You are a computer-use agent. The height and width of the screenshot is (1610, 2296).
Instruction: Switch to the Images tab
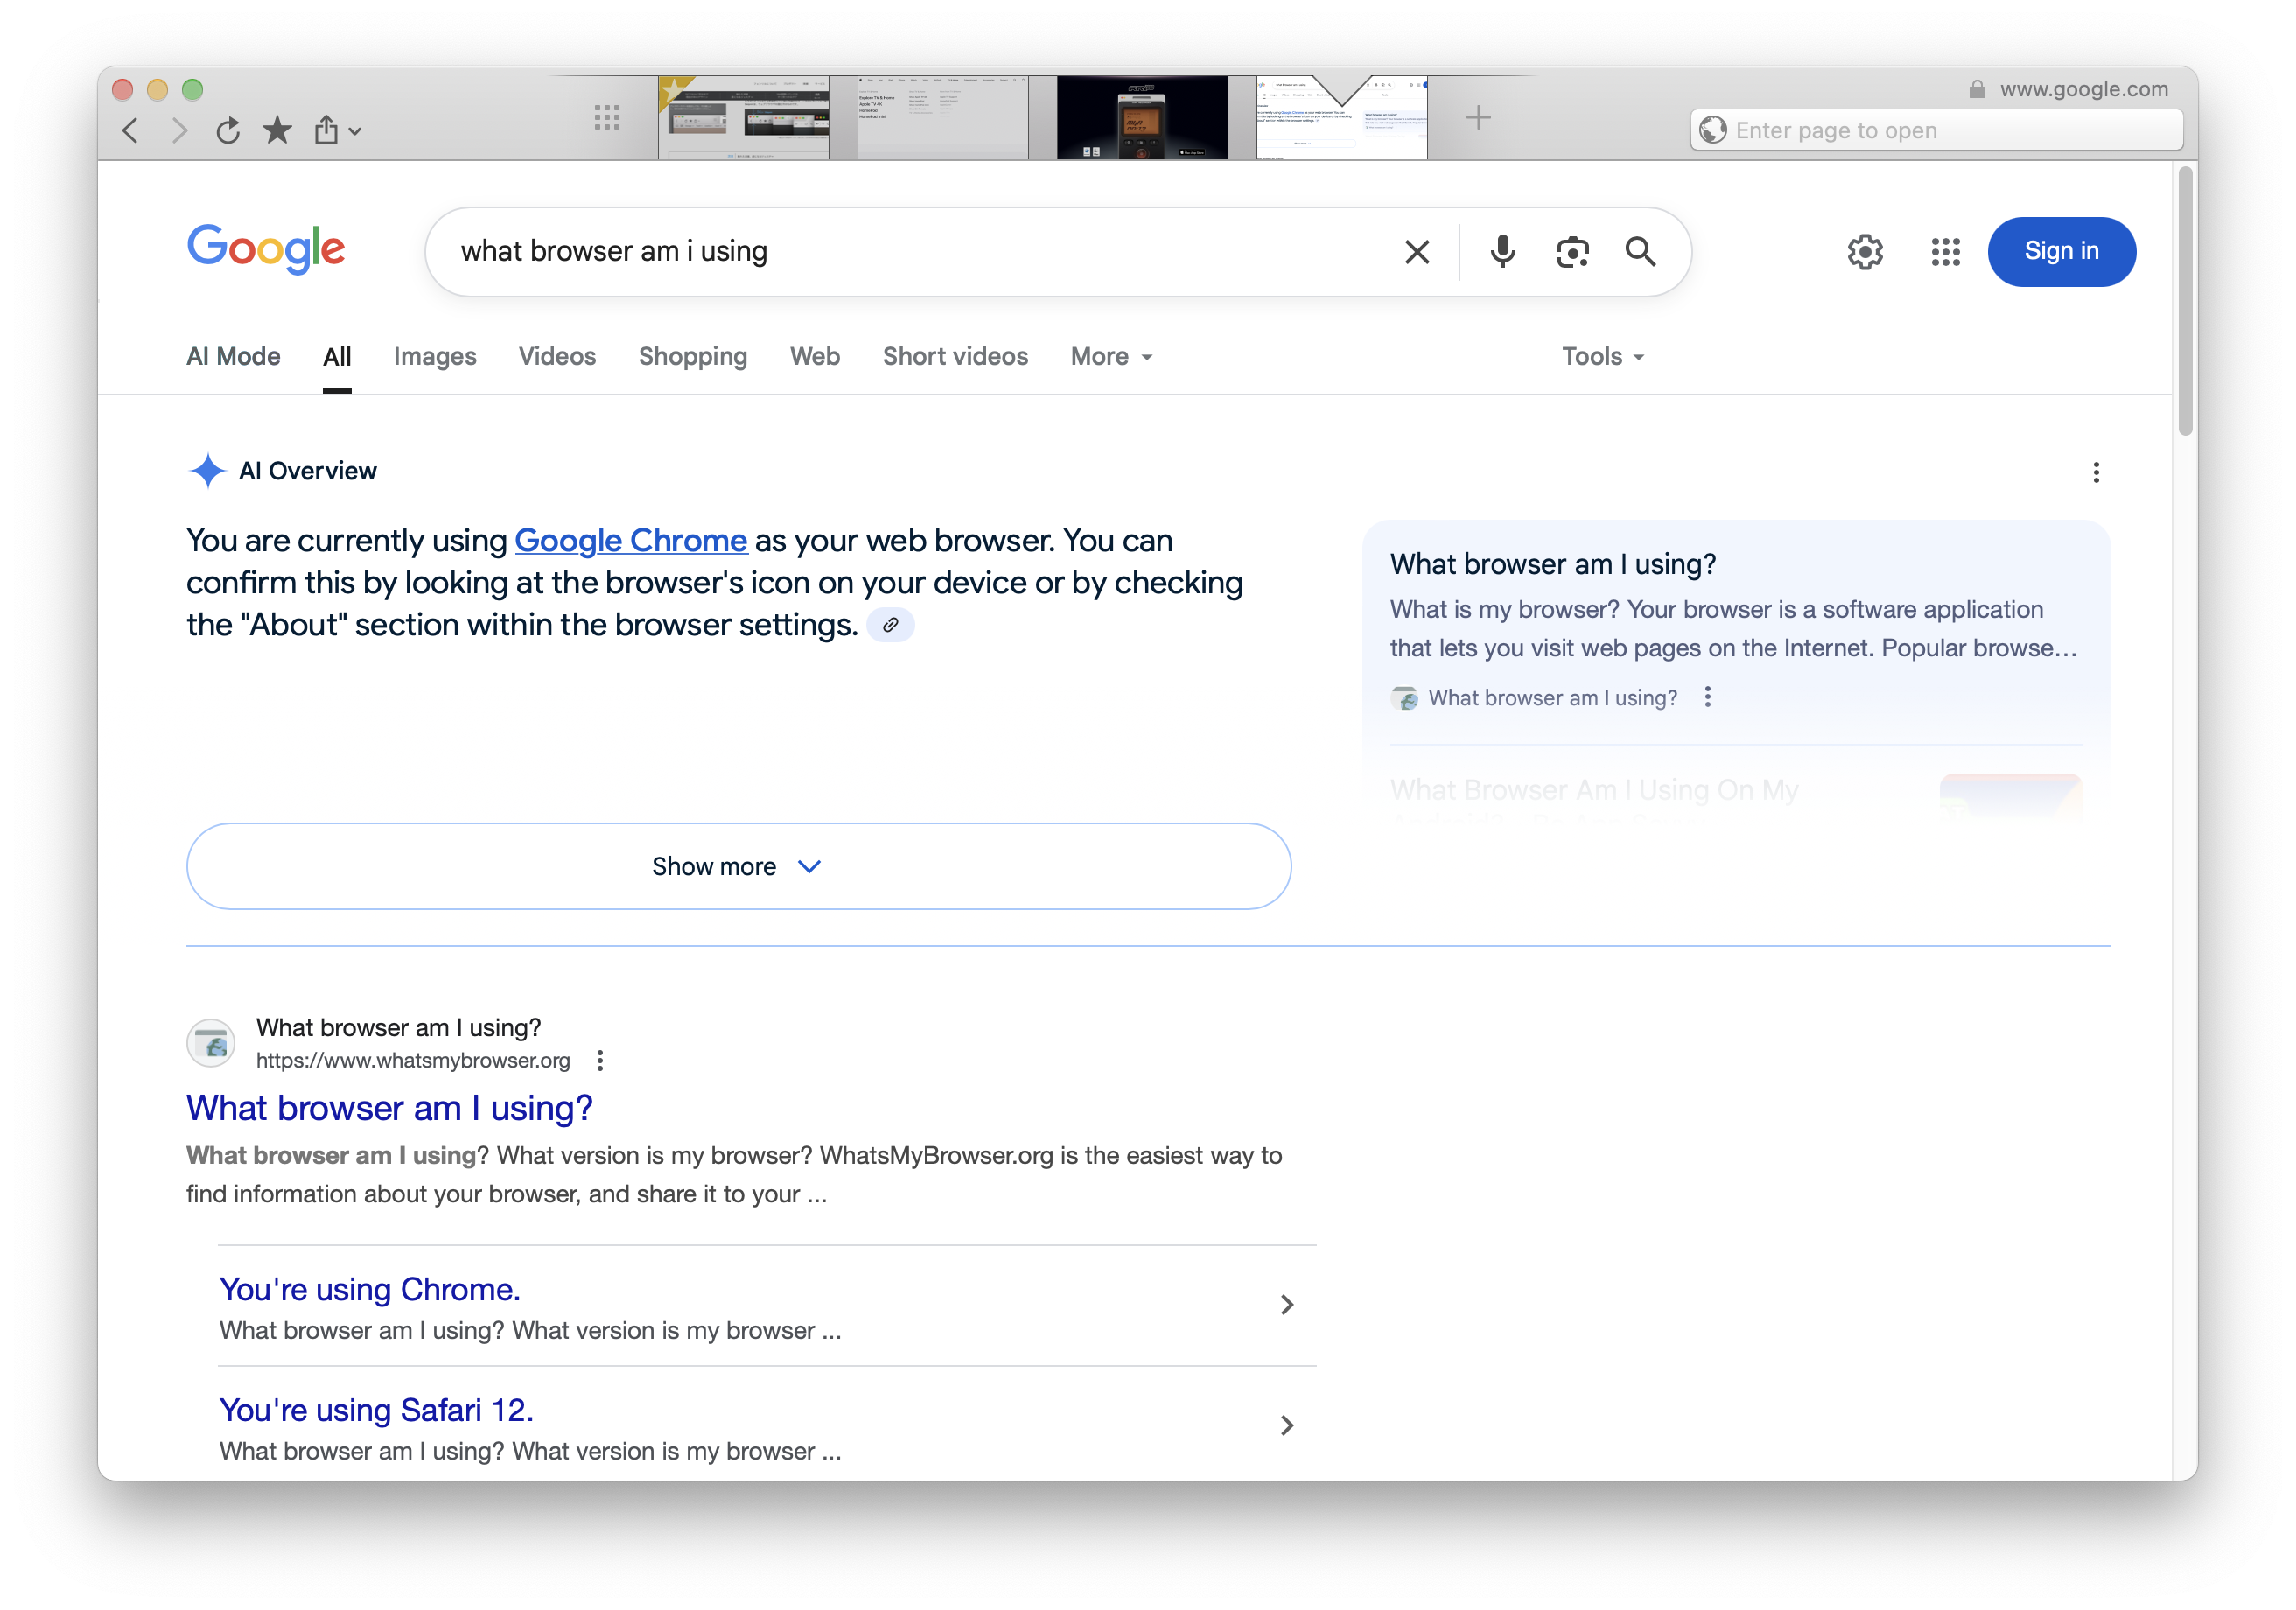[435, 356]
